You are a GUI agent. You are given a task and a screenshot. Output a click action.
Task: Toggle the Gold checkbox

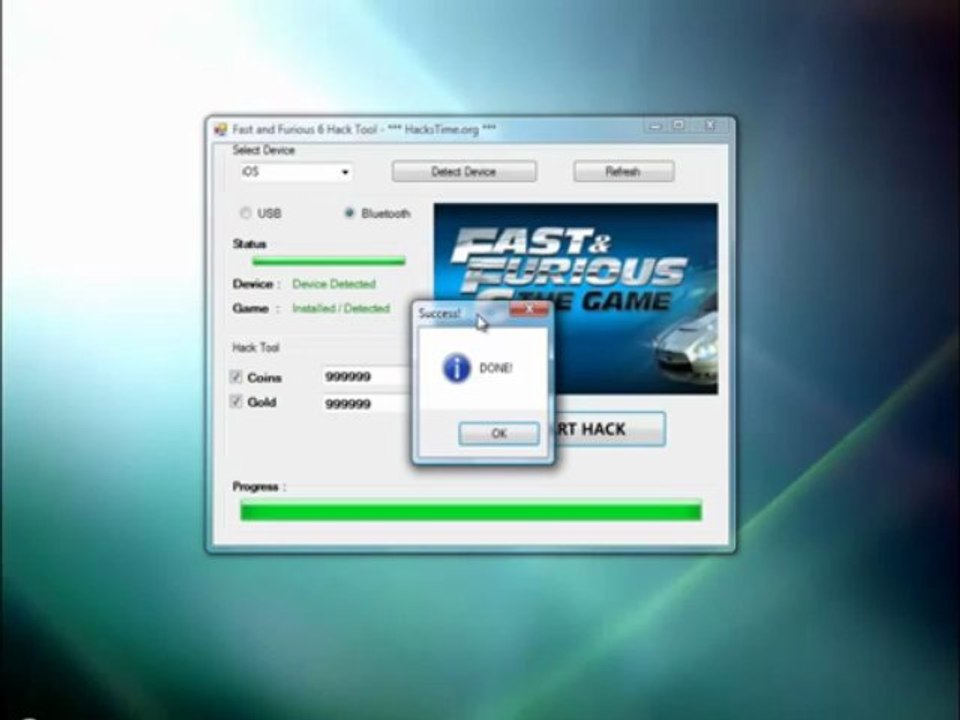point(236,401)
